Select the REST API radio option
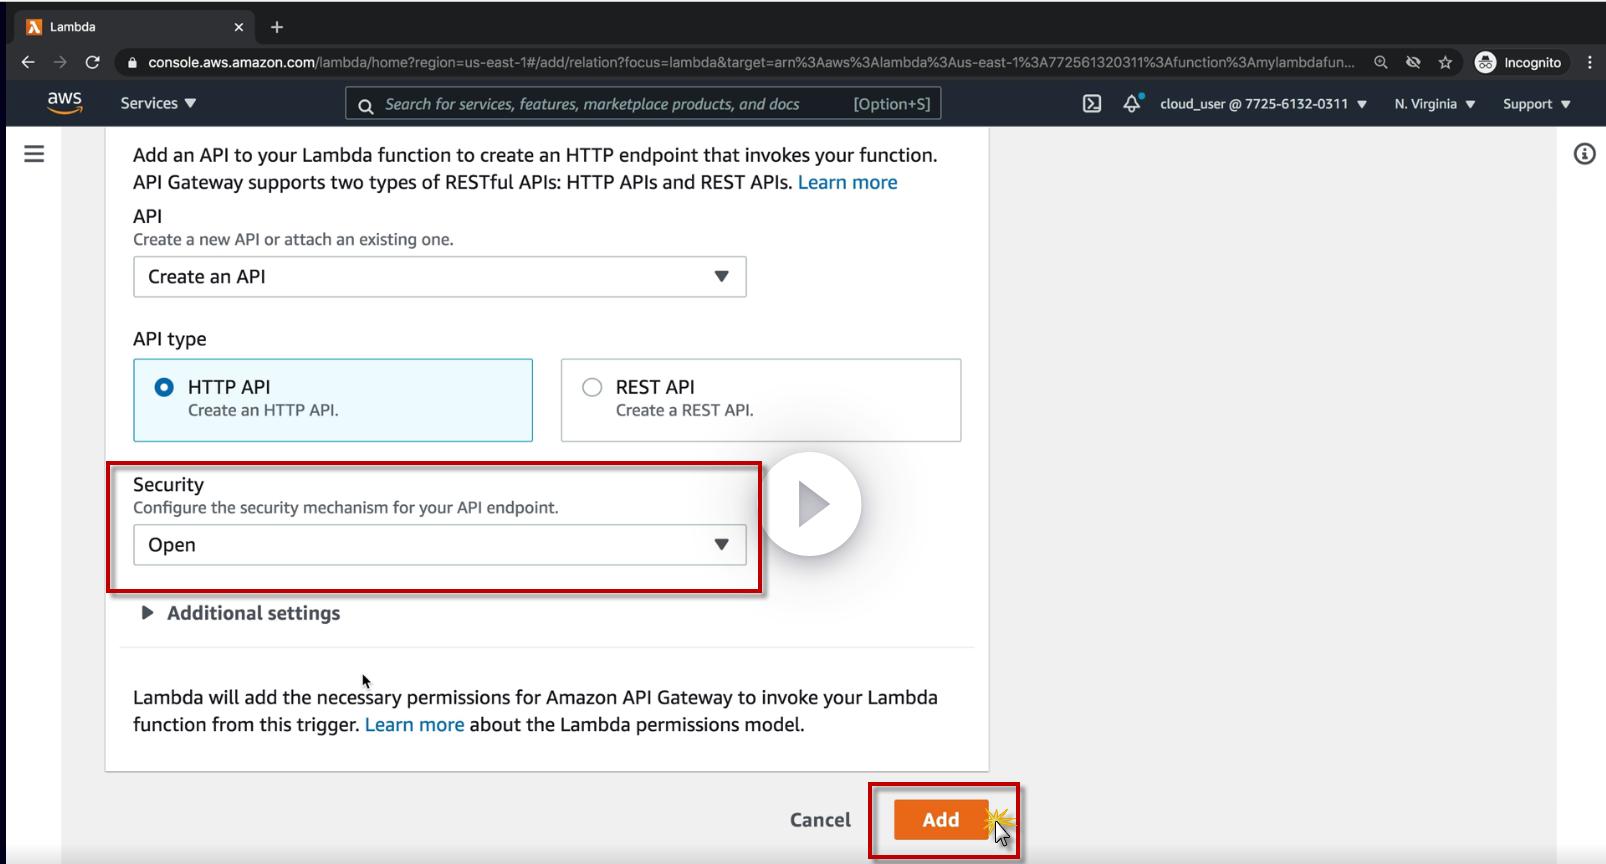The width and height of the screenshot is (1606, 864). point(592,387)
